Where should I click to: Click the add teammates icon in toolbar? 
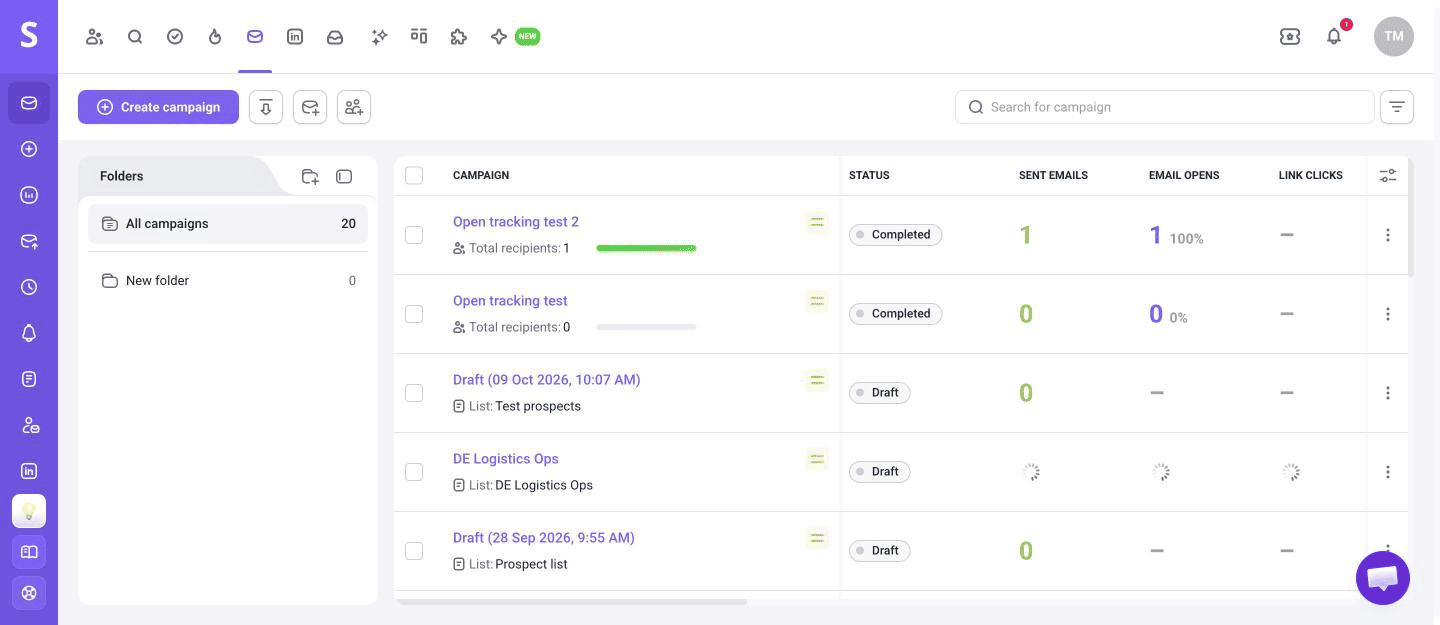[354, 107]
